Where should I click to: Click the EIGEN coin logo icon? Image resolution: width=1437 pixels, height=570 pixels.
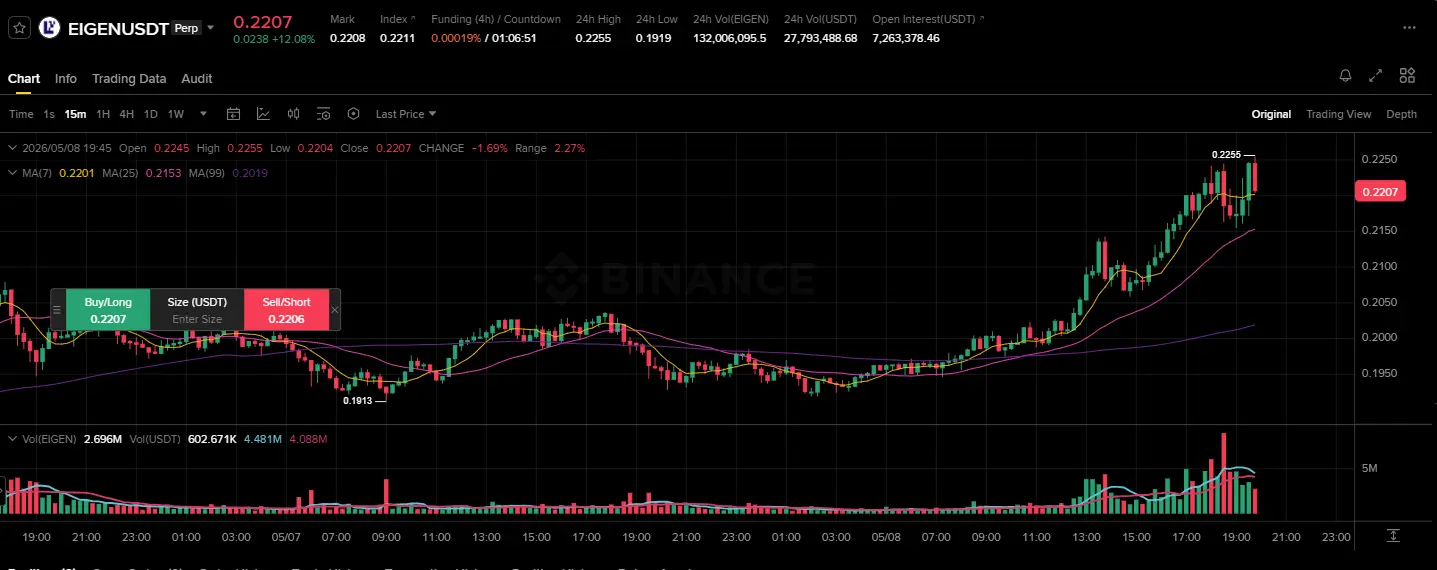coord(49,28)
